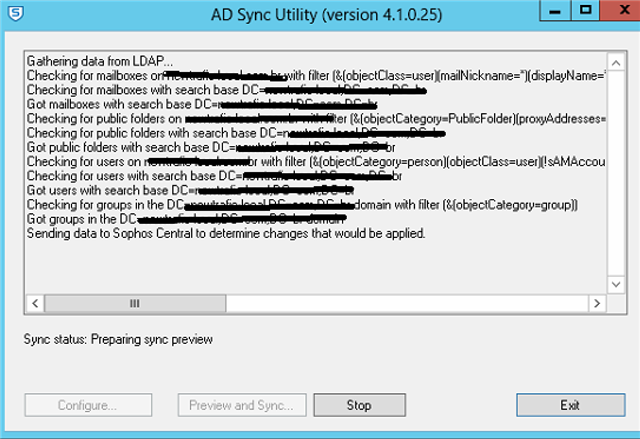Click the horizontal scrollbar thumb

(135, 303)
